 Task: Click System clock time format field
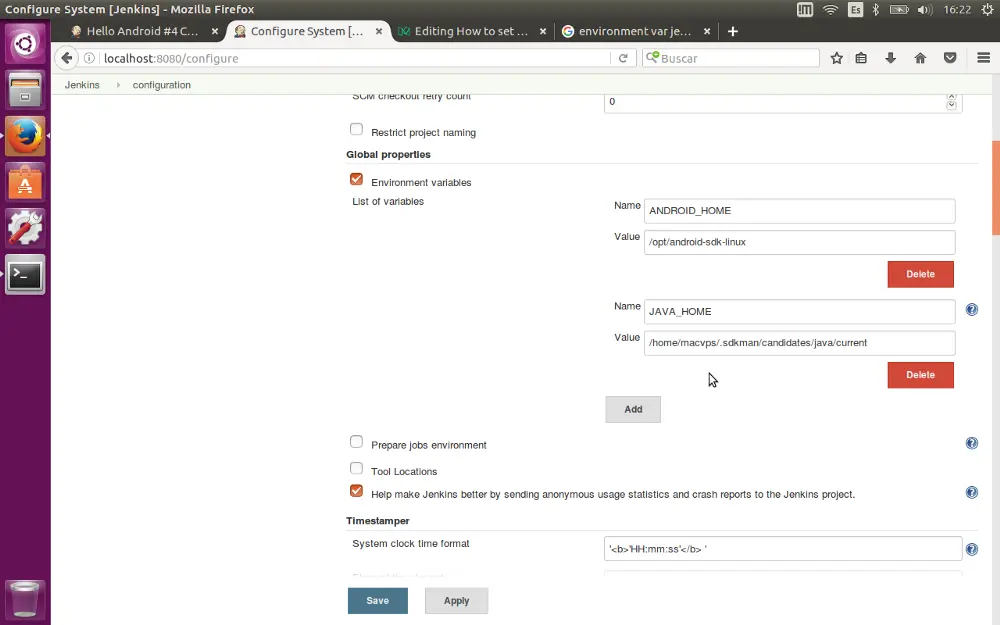pos(783,549)
